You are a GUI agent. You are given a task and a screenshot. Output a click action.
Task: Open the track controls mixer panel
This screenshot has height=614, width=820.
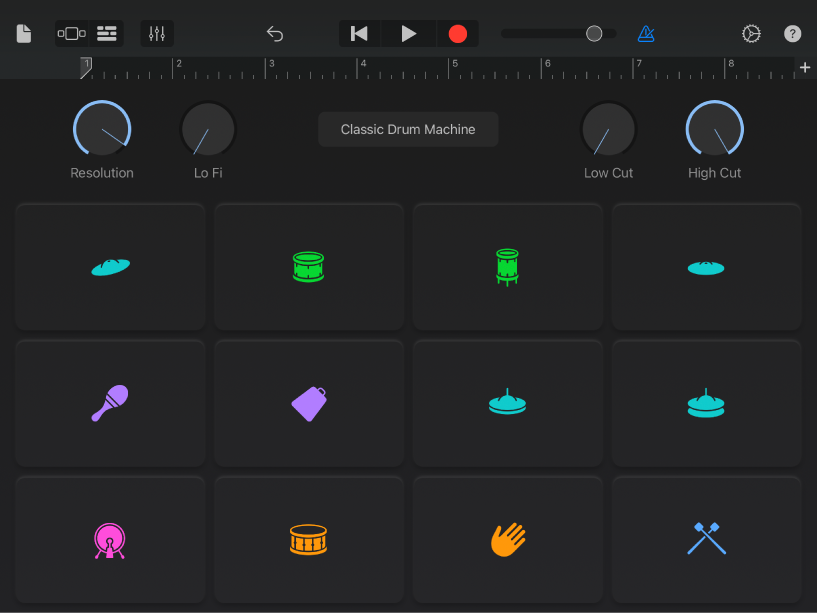click(x=156, y=33)
